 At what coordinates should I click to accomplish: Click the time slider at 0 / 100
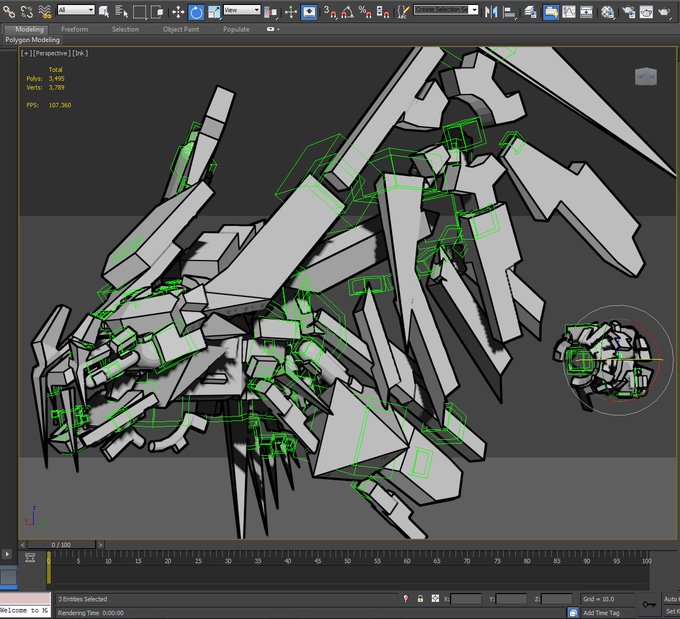(62, 545)
